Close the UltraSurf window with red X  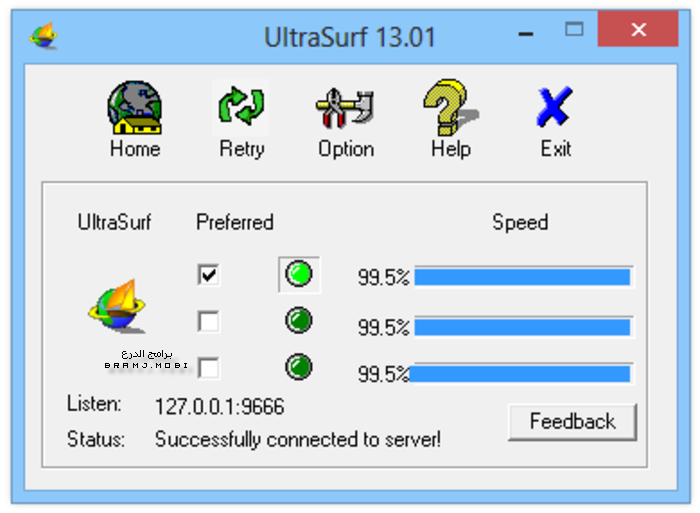(638, 29)
